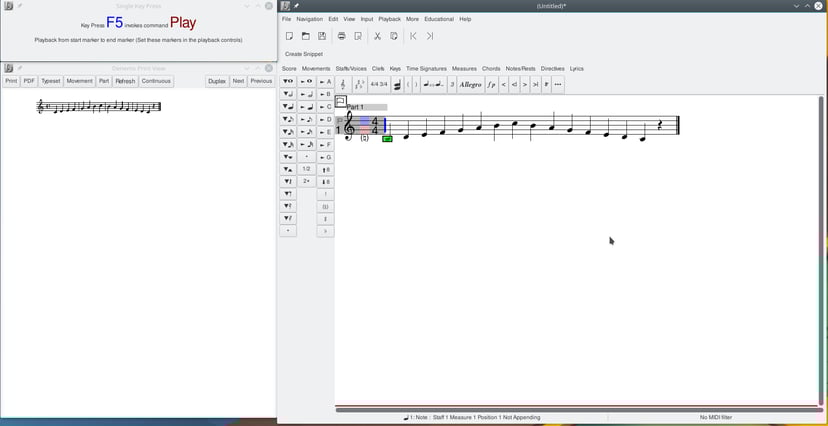Click the 1/2 duration button

(306, 169)
